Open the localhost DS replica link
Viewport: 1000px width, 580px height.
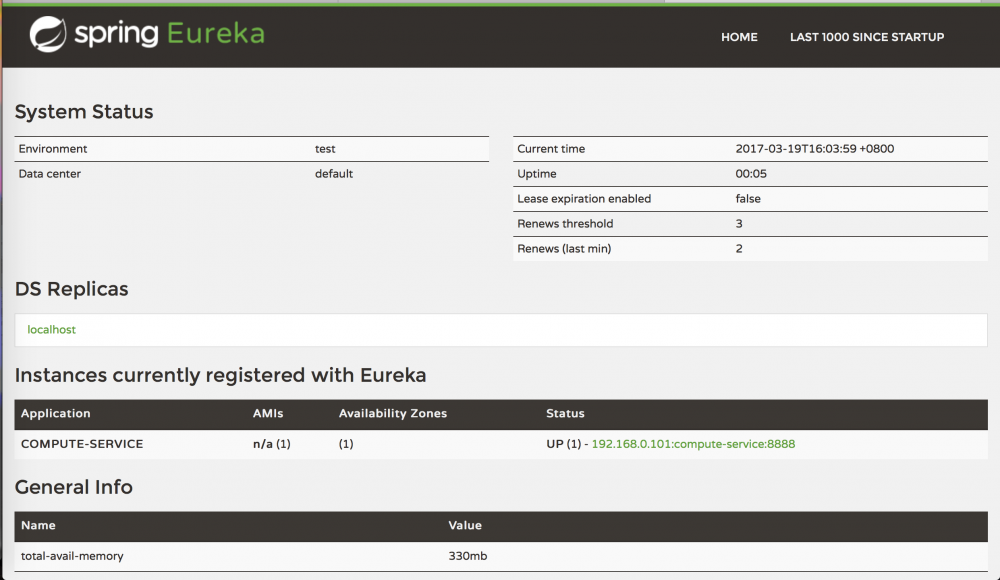click(x=51, y=329)
